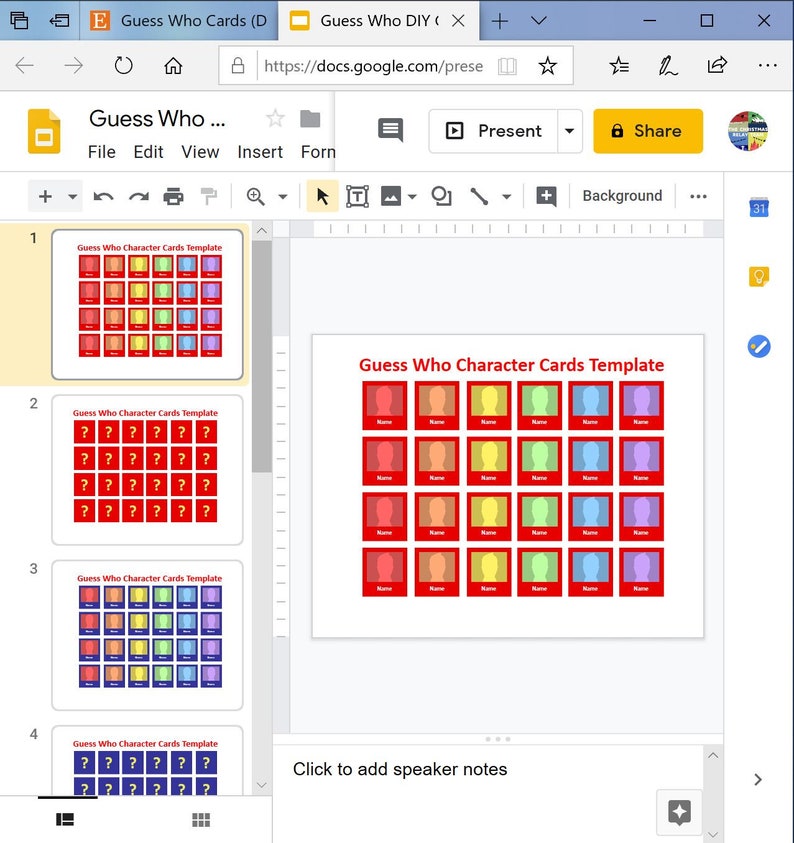The height and width of the screenshot is (843, 794).
Task: Open browser Settings and more menu
Action: pyautogui.click(x=767, y=65)
